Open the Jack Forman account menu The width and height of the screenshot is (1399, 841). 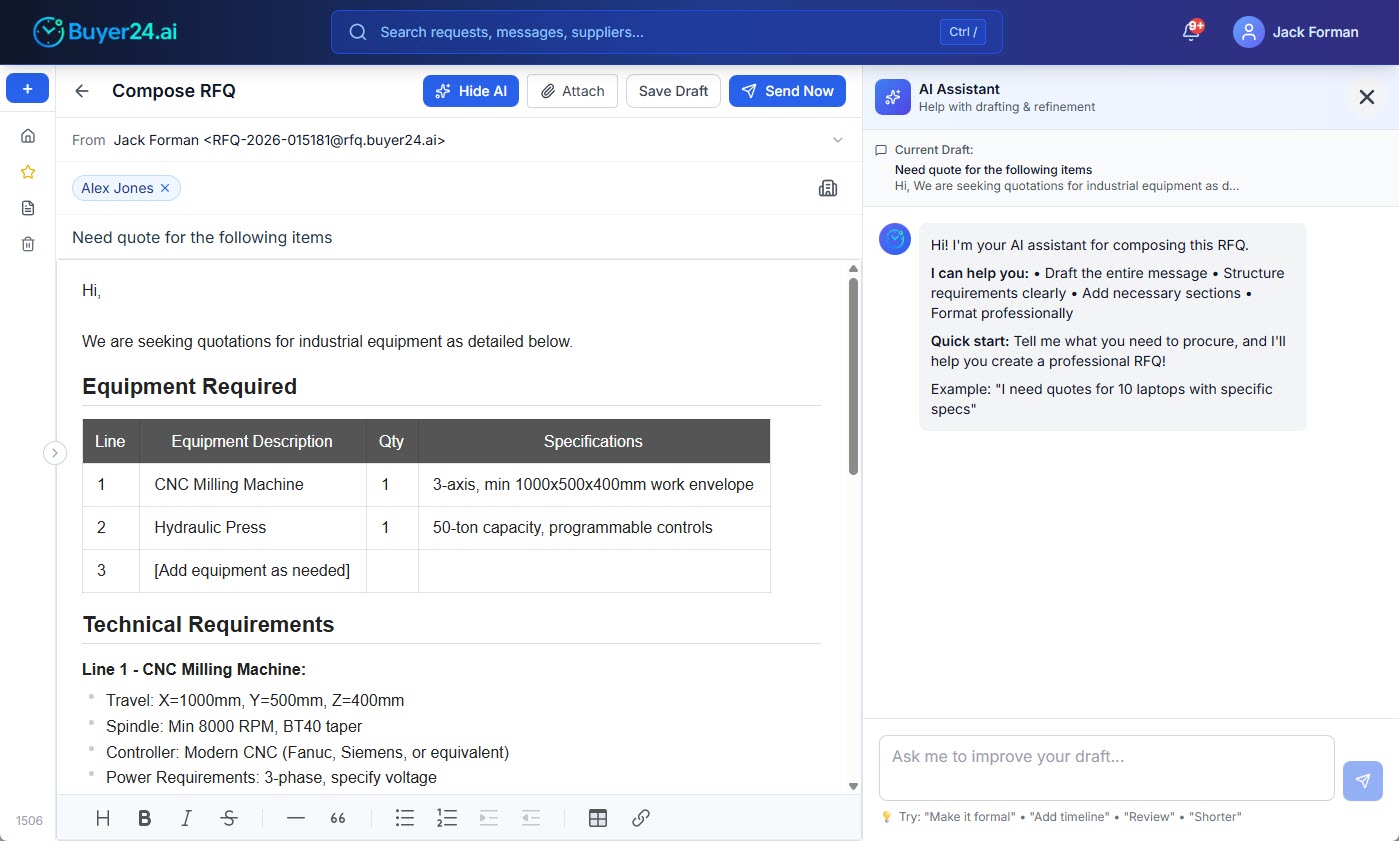tap(1296, 32)
